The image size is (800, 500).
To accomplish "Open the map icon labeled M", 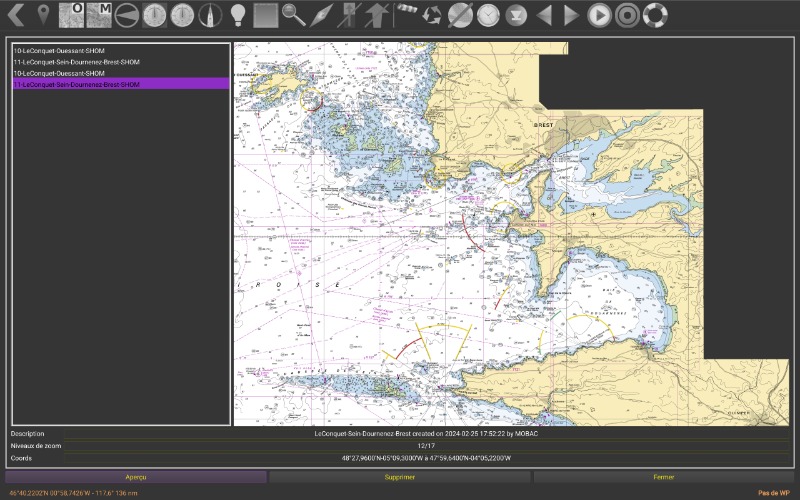I will click(x=99, y=15).
